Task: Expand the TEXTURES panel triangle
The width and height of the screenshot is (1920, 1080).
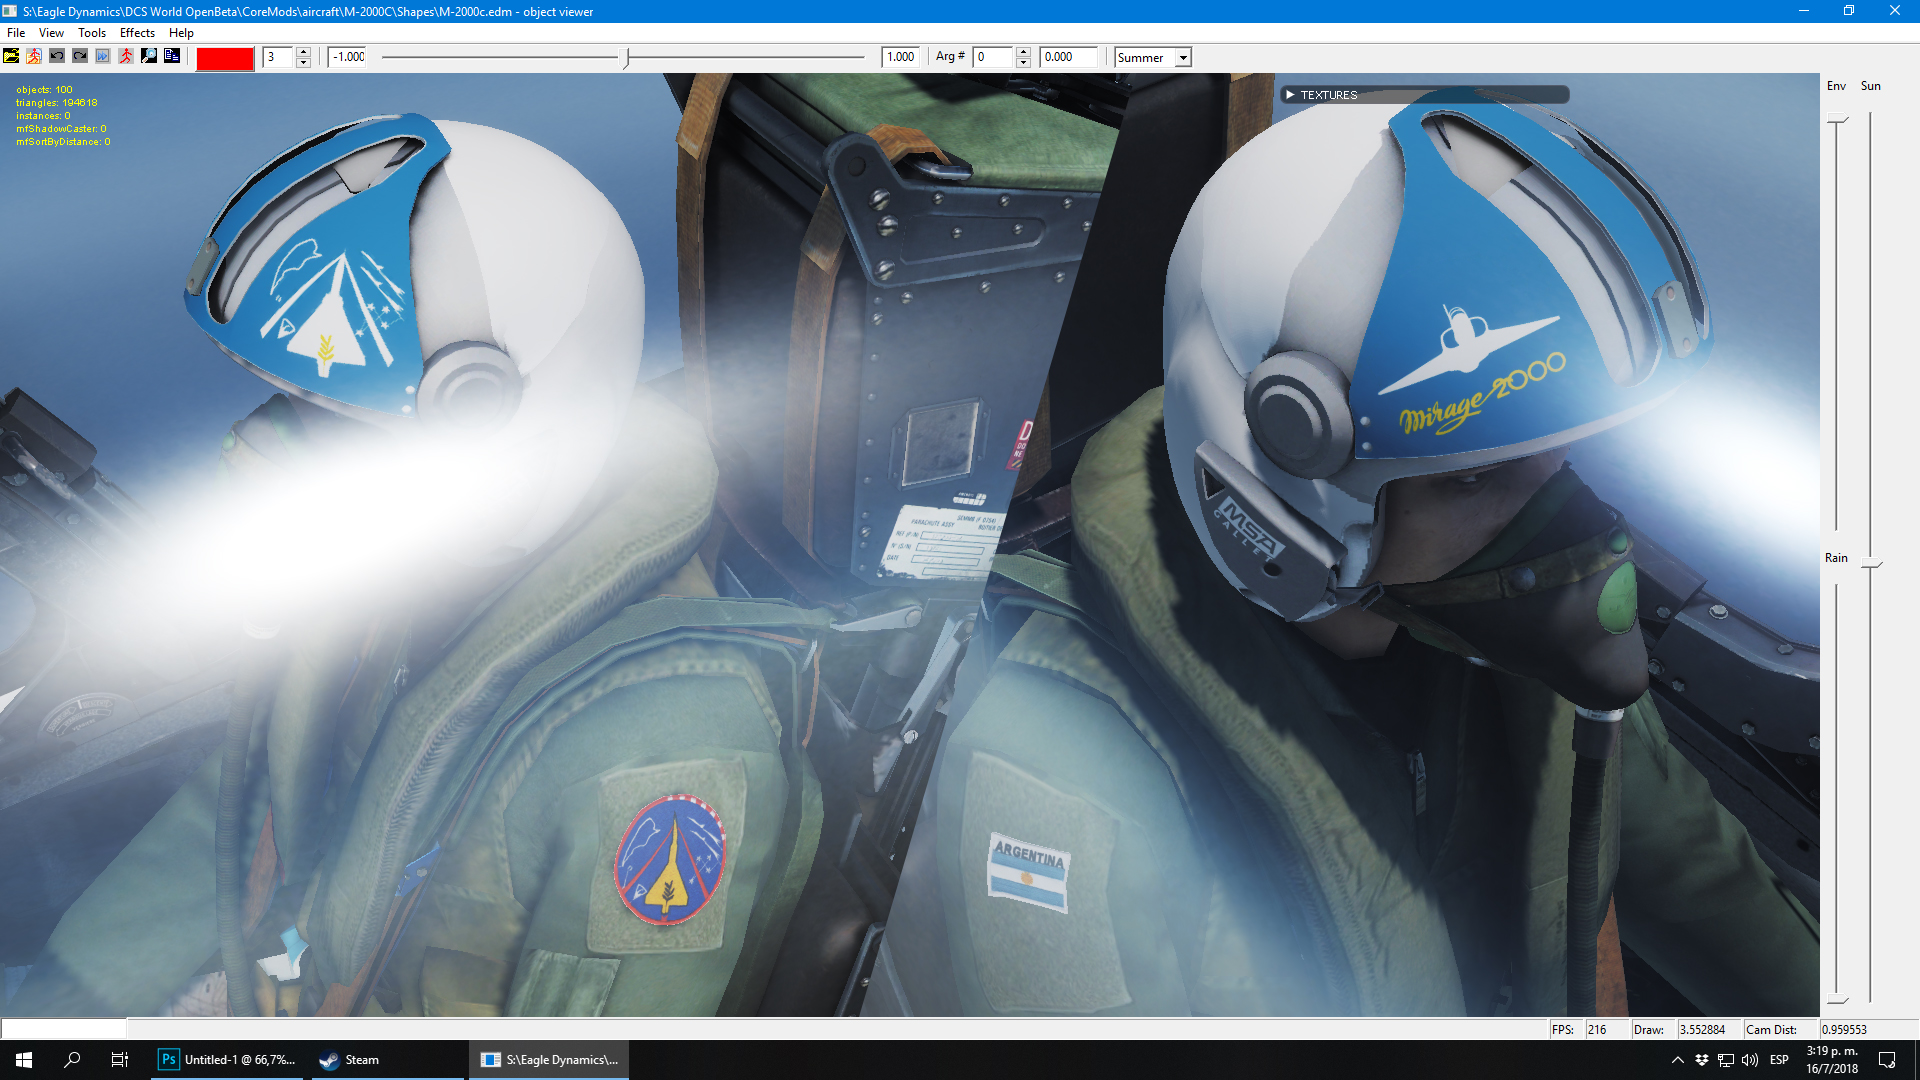Action: [x=1290, y=95]
